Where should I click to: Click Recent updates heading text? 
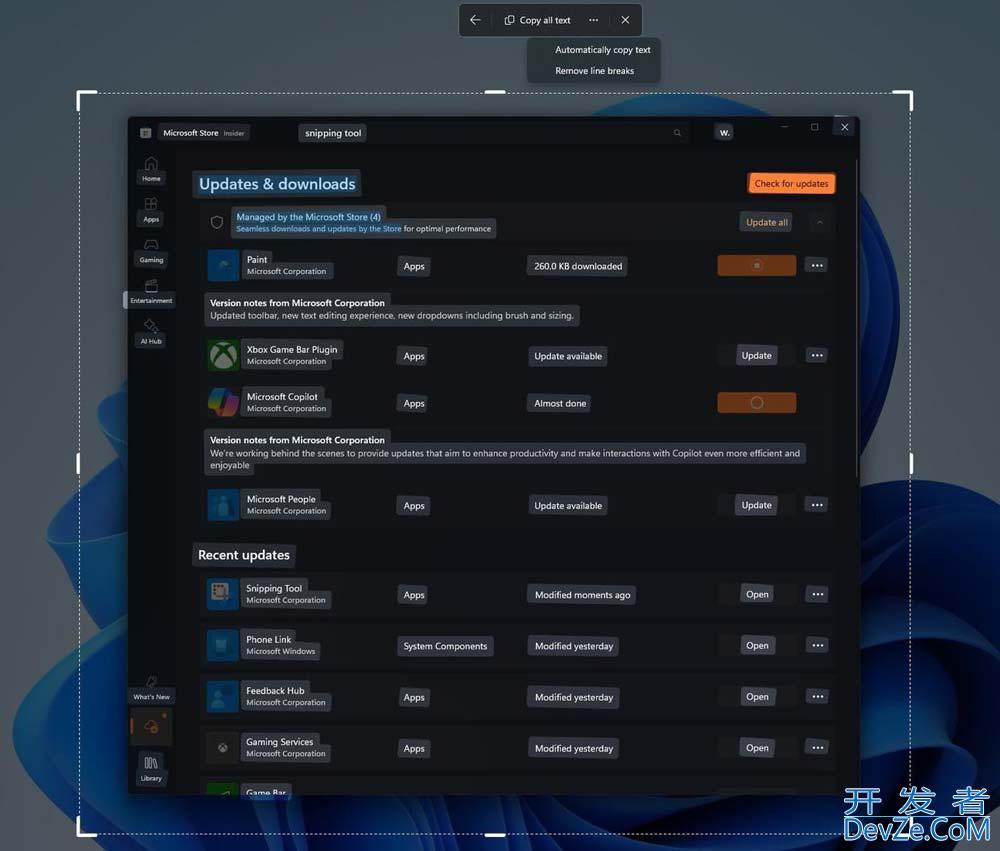coord(244,555)
